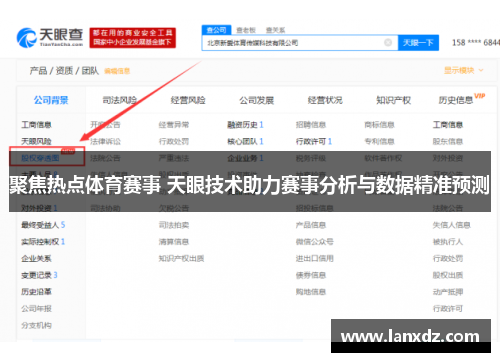The image size is (500, 362).
Task: Open the 知识产权出质 entry
Action: coord(181,258)
